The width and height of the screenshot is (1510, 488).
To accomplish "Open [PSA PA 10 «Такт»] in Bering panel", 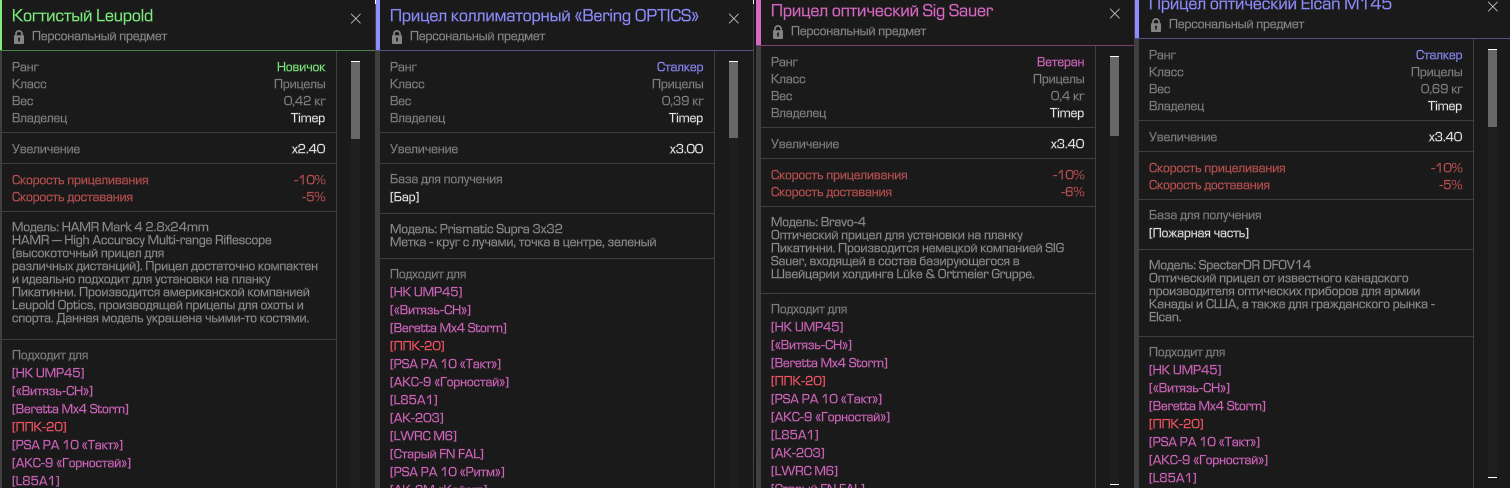I will pyautogui.click(x=446, y=364).
